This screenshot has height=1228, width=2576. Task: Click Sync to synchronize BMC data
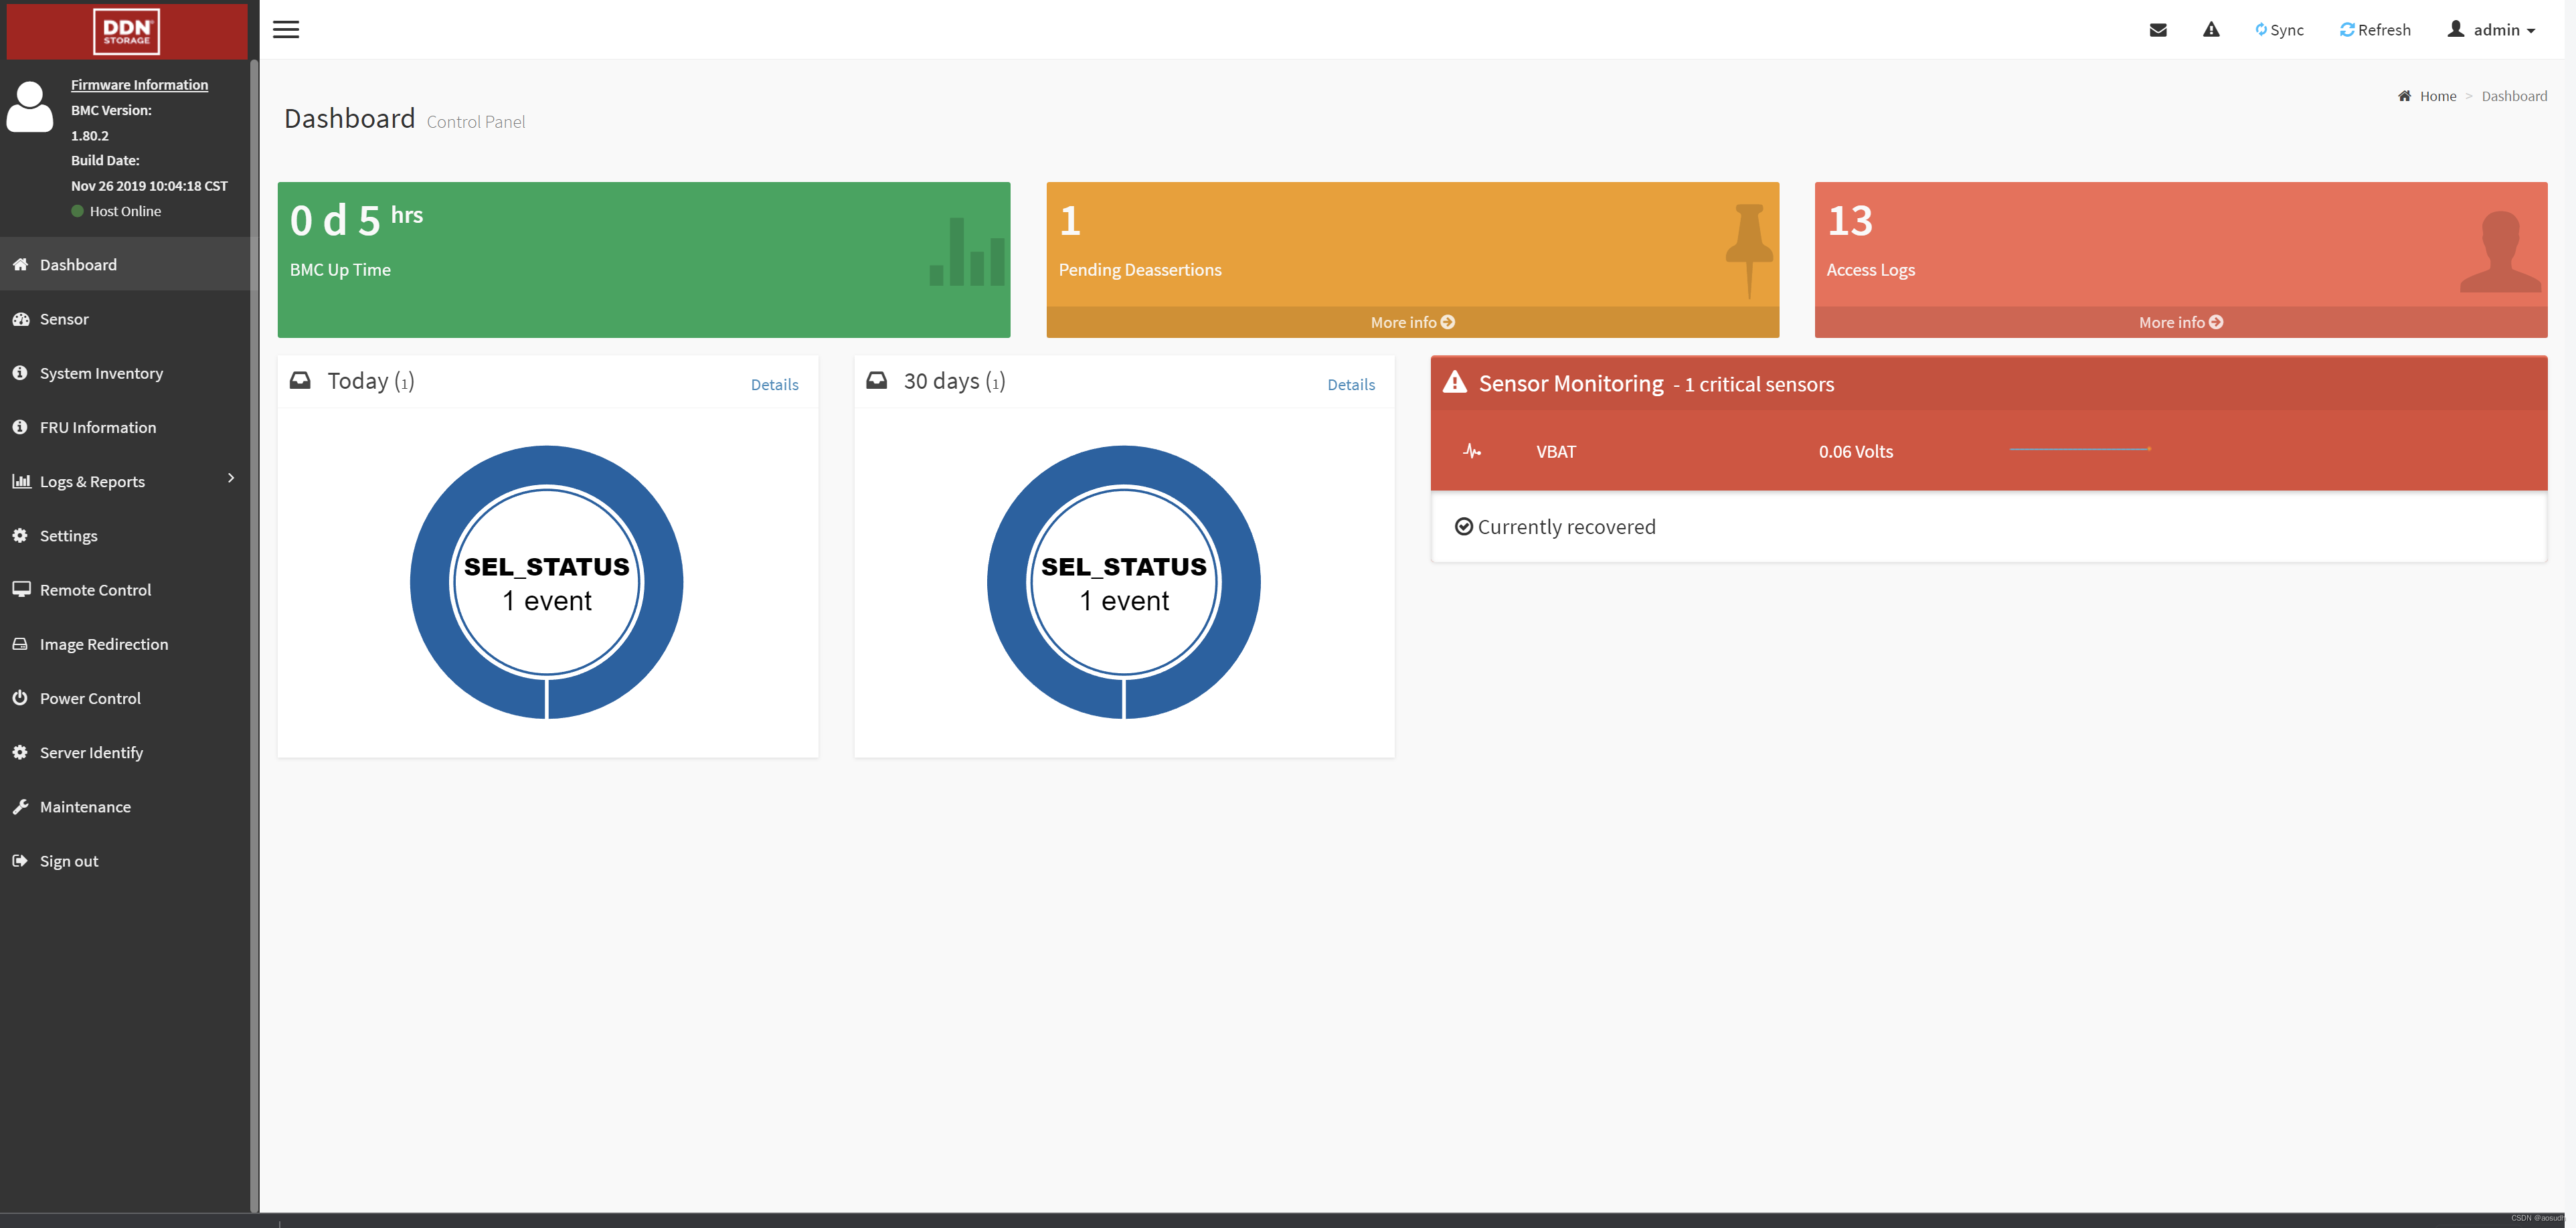point(2280,29)
